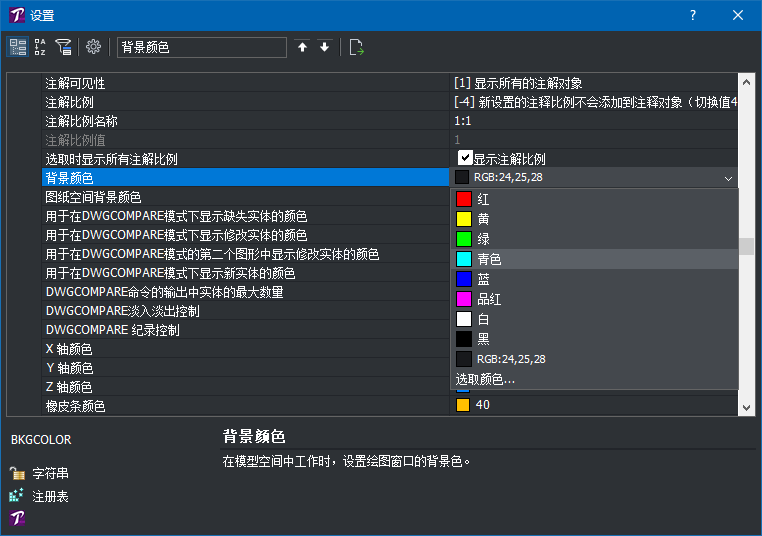
Task: Collapse the 背景颜色 dropdown arrow
Action: [x=727, y=178]
